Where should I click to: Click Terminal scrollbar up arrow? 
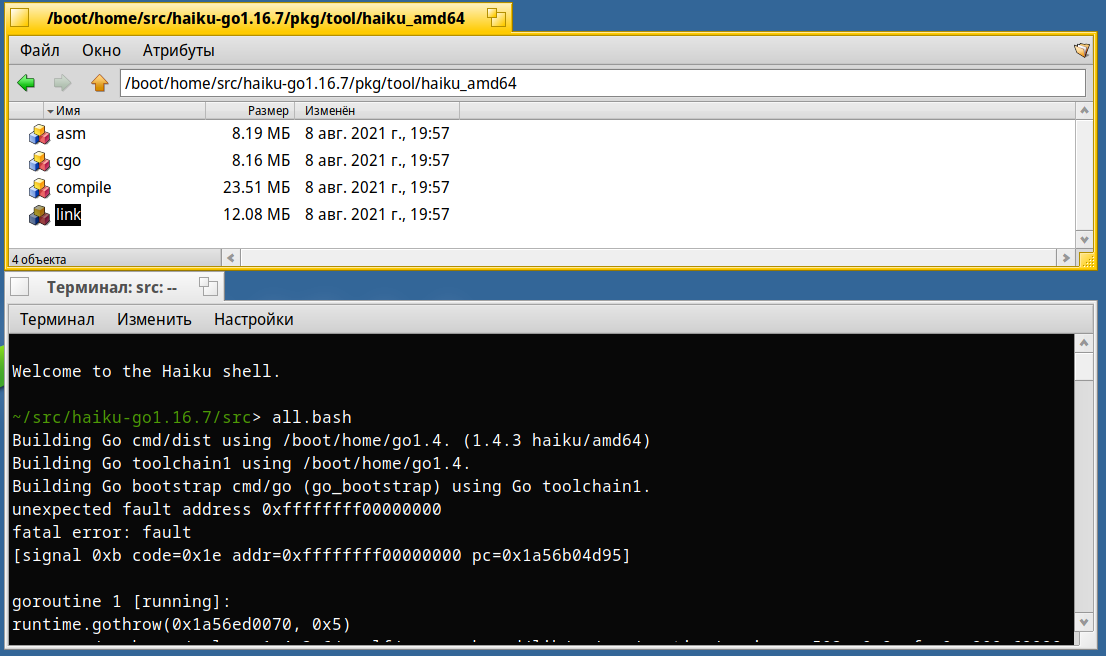pos(1084,343)
